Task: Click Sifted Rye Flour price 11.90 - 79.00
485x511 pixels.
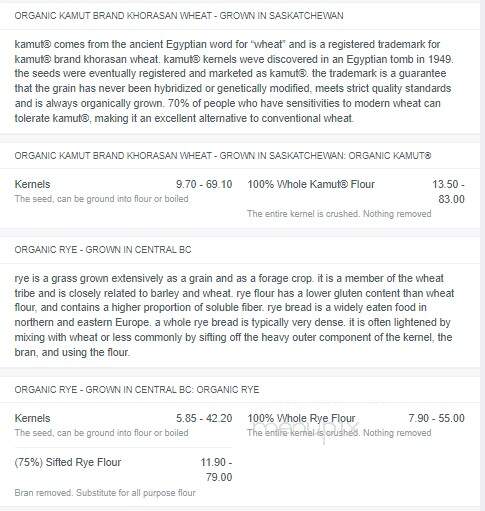Action: (x=216, y=470)
